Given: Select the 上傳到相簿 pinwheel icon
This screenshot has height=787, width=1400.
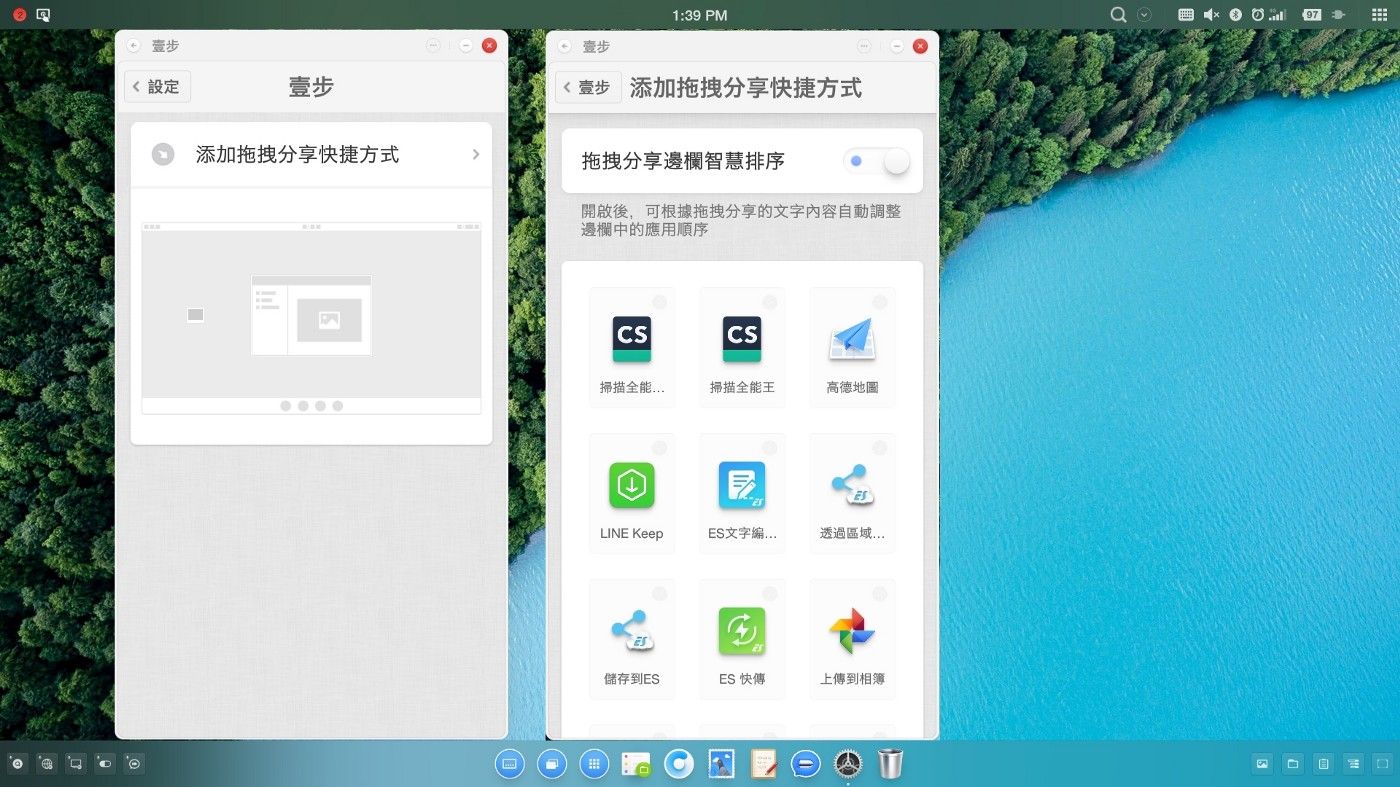Looking at the screenshot, I should [852, 631].
